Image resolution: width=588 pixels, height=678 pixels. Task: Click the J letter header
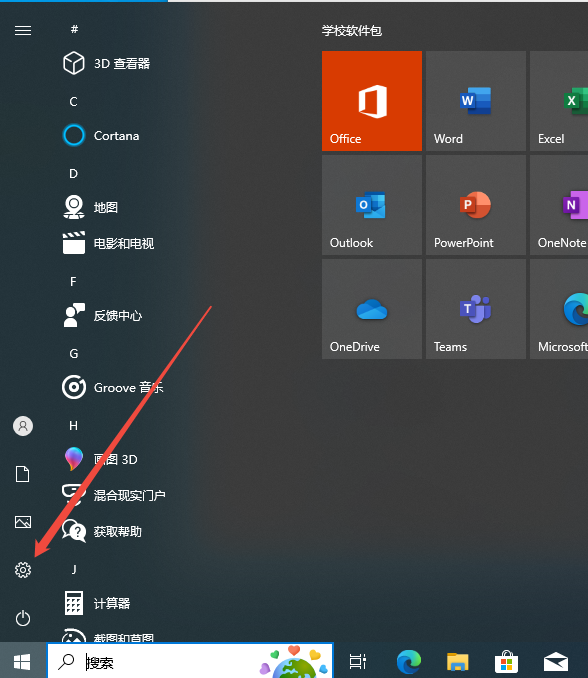click(74, 570)
